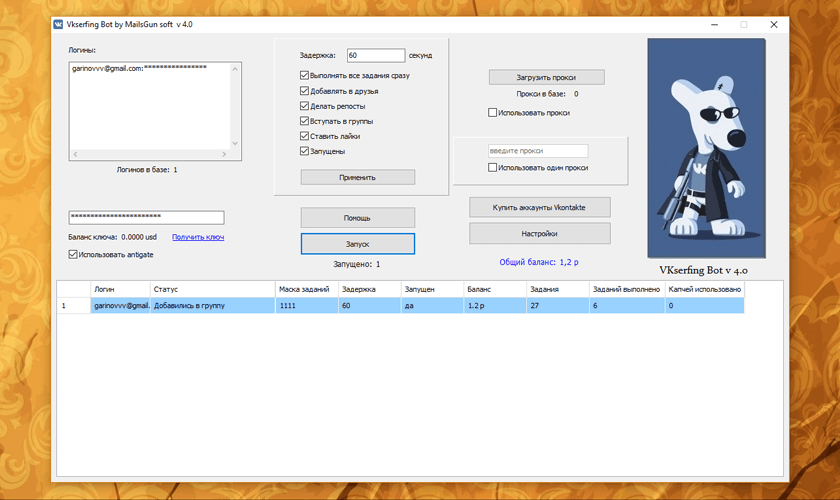Minimize the Vkserfing Bot window
Viewport: 840px width, 500px height.
pyautogui.click(x=714, y=25)
